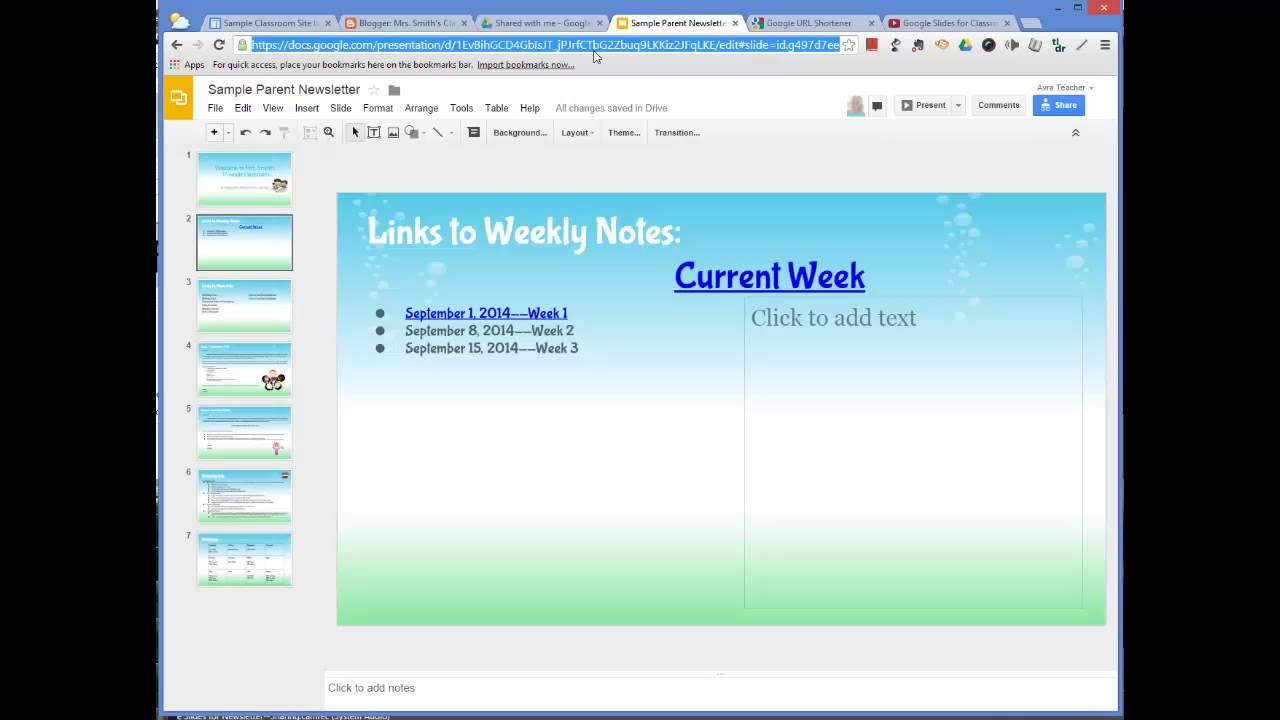Undo the last action
The height and width of the screenshot is (720, 1280).
(245, 132)
